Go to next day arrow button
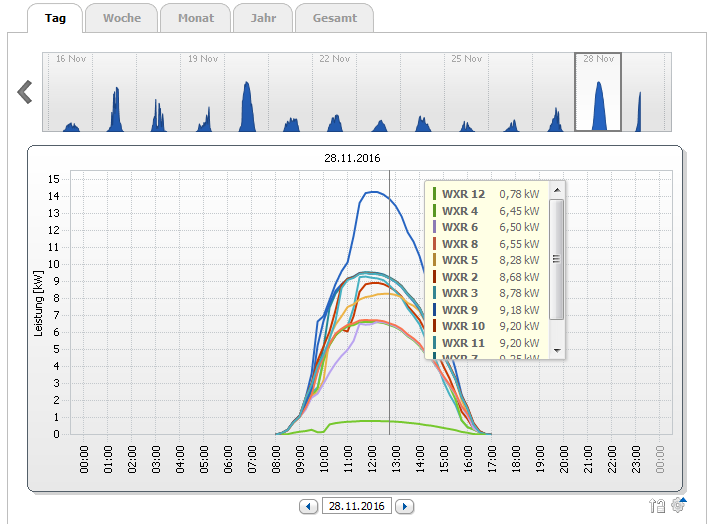This screenshot has height=524, width=711. 404,506
